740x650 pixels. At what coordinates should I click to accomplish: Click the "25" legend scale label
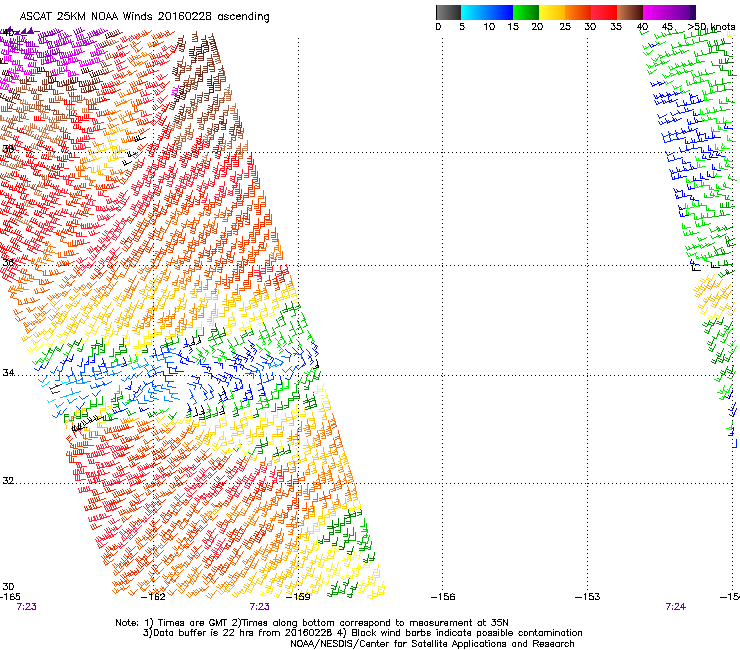click(565, 27)
